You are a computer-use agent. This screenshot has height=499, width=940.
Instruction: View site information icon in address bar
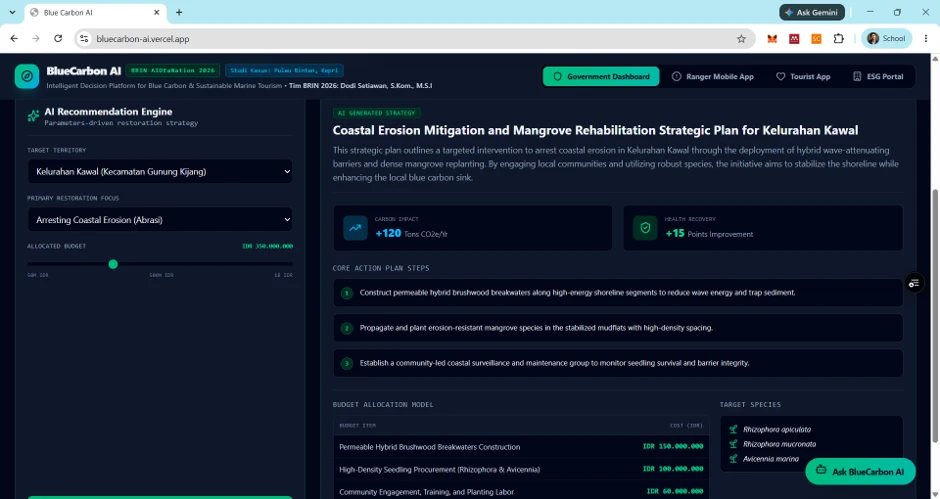point(85,38)
